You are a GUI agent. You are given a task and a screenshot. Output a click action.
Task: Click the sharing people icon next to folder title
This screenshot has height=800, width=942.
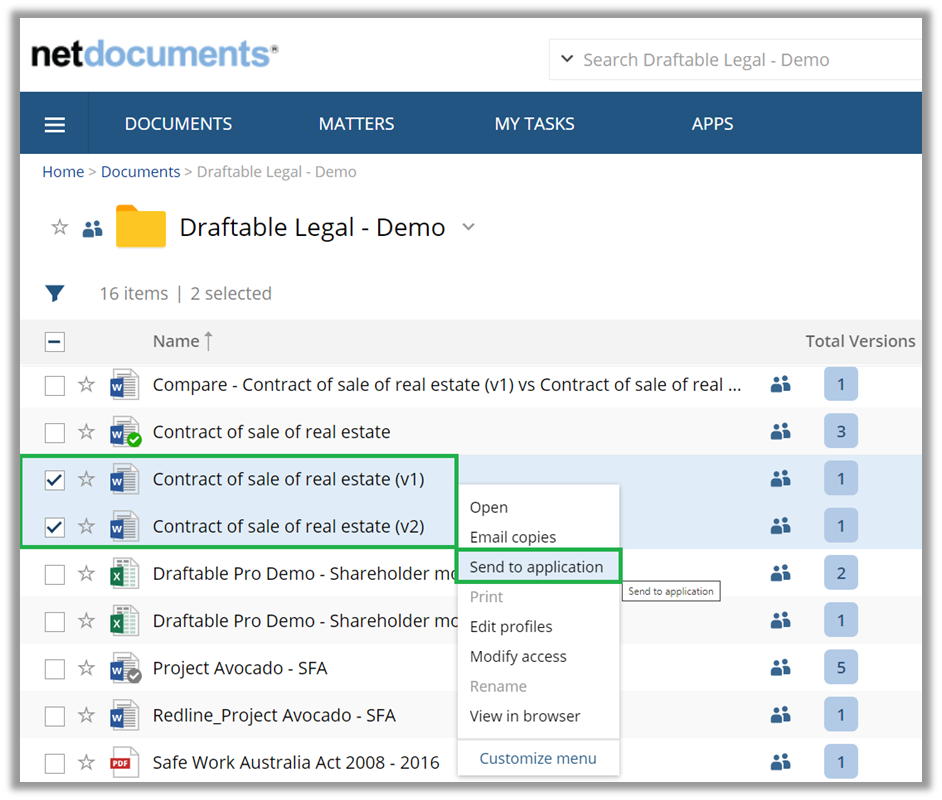pos(92,228)
